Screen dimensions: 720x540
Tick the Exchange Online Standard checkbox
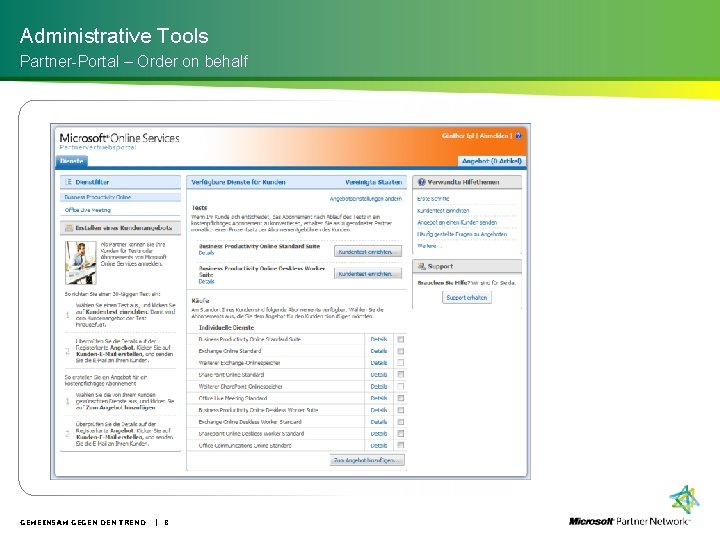pos(400,351)
